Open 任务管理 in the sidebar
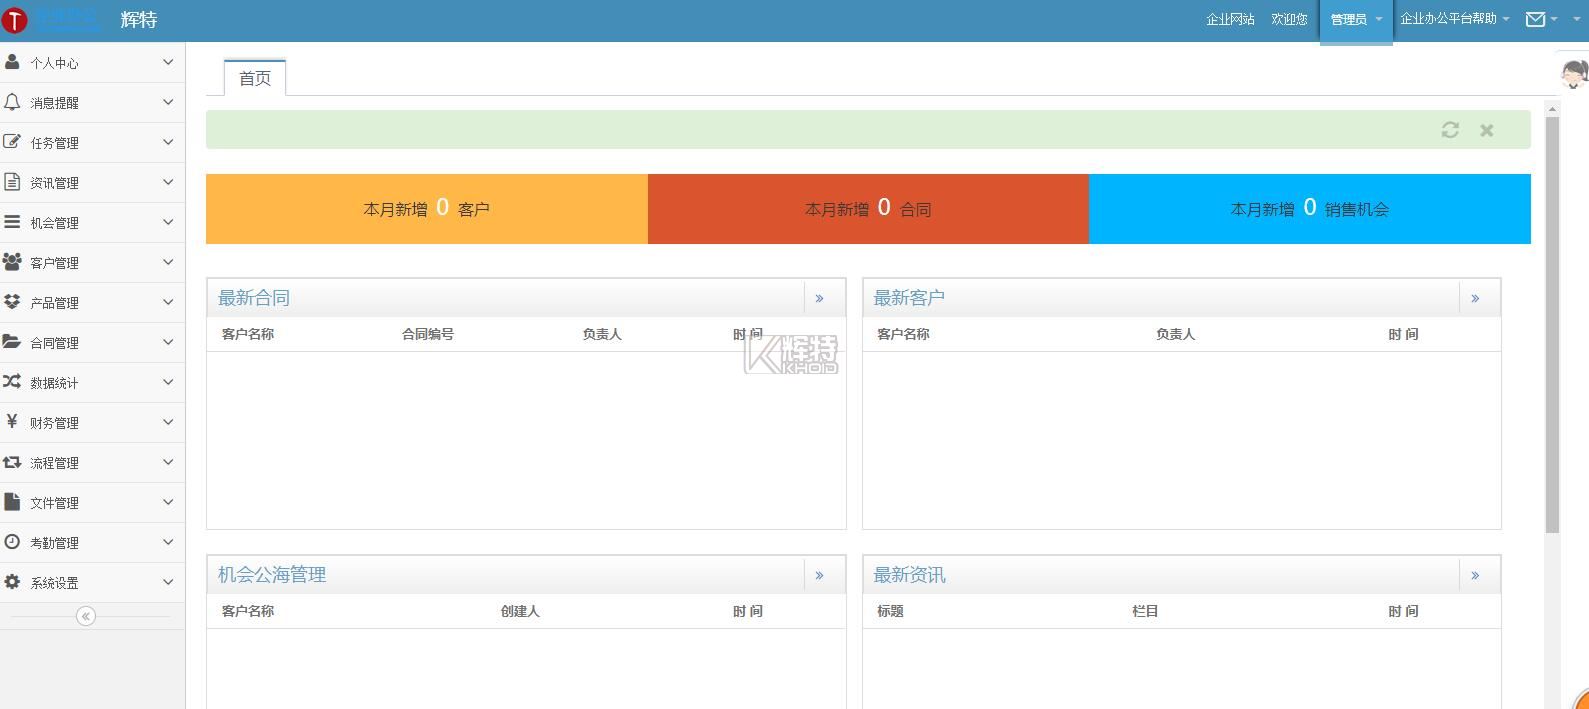The image size is (1589, 709). (x=55, y=143)
